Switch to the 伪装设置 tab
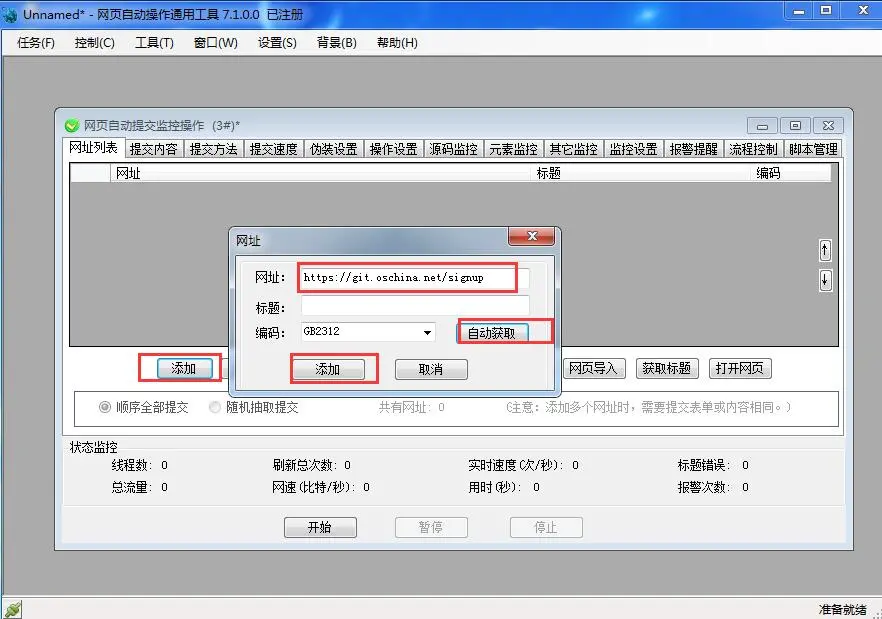Viewport: 882px width, 619px height. pyautogui.click(x=334, y=149)
